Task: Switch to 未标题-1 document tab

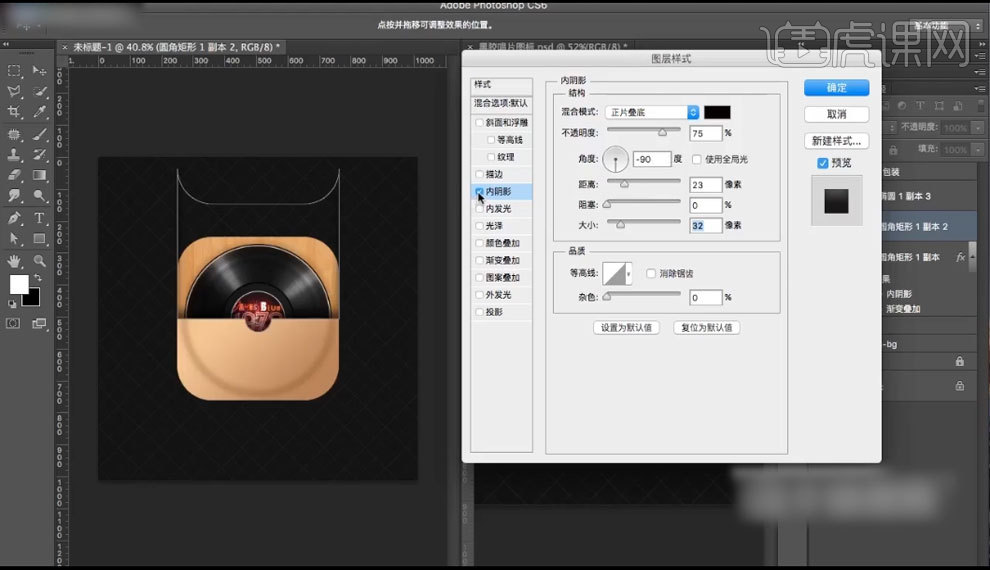Action: coord(176,47)
